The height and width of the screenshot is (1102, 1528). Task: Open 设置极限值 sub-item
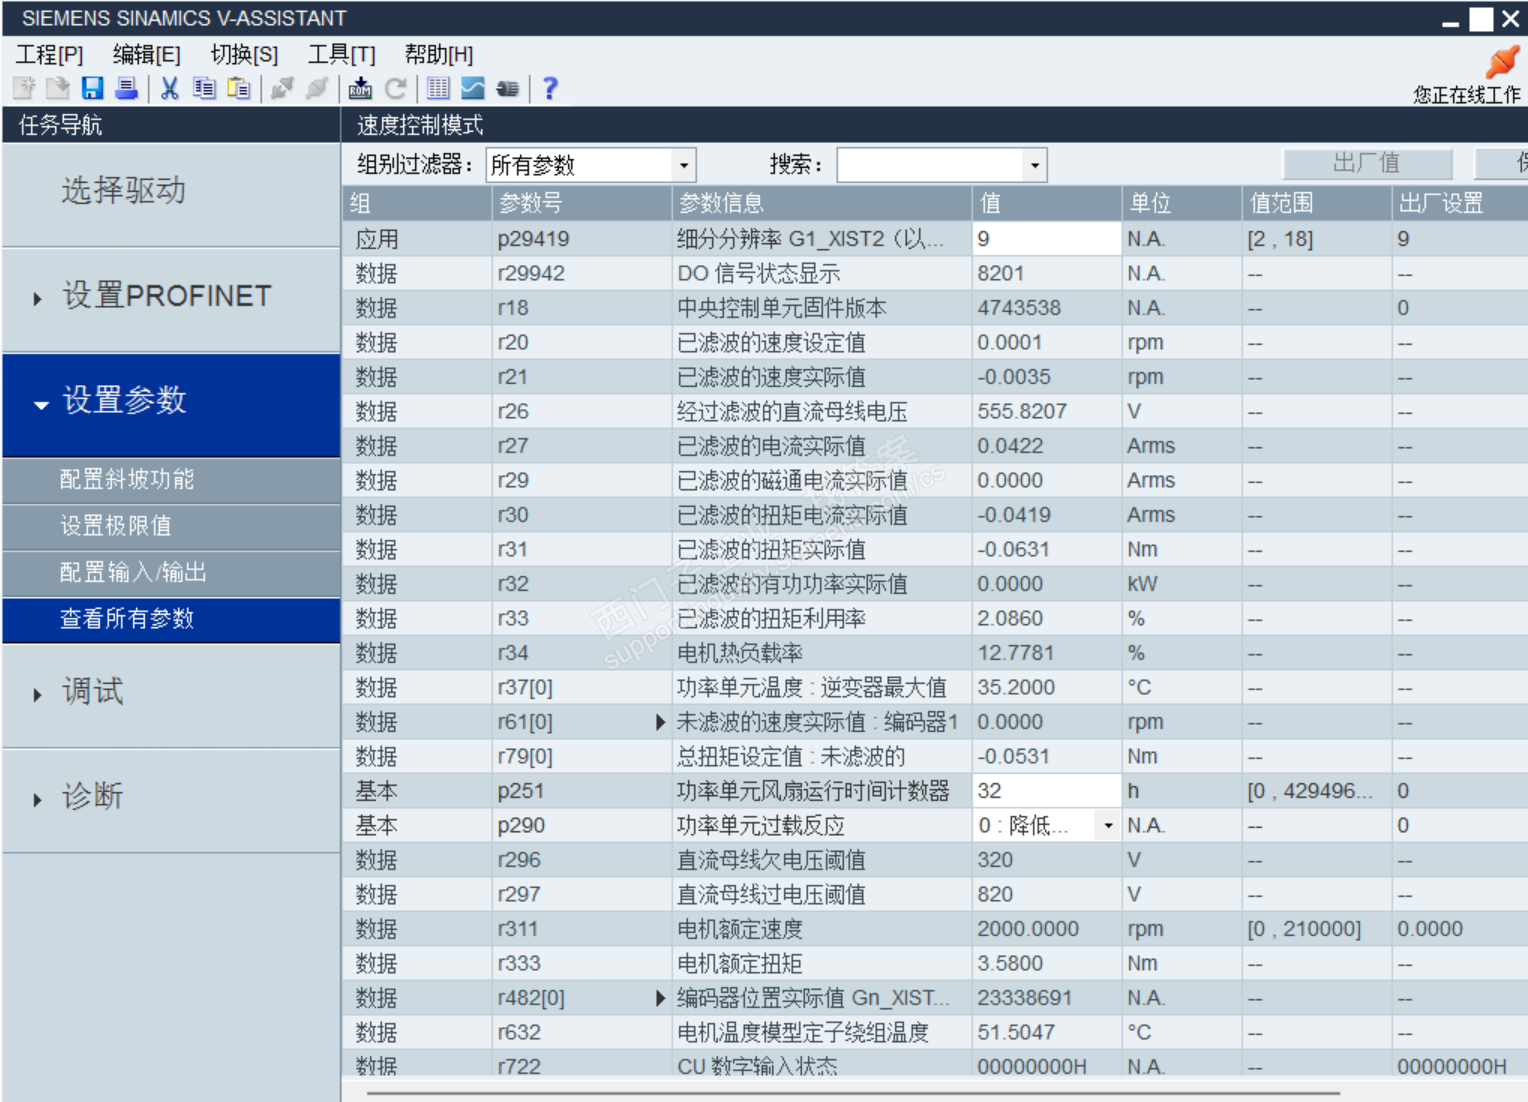click(171, 526)
